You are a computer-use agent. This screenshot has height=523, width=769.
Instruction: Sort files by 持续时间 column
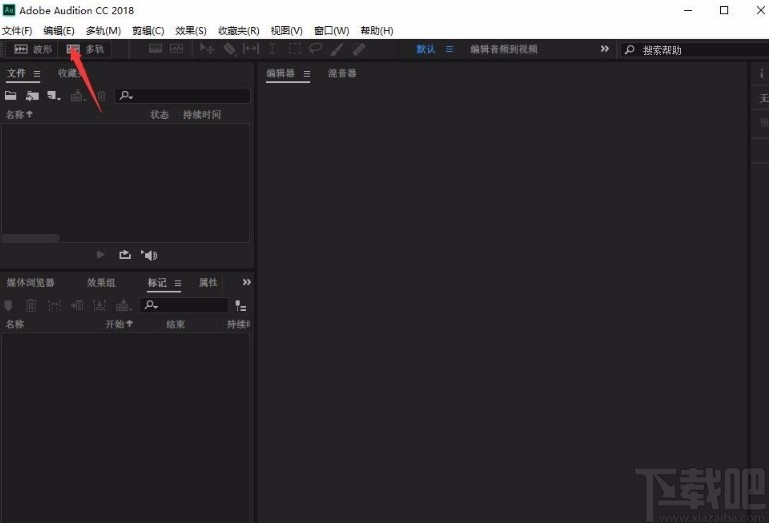pyautogui.click(x=202, y=115)
